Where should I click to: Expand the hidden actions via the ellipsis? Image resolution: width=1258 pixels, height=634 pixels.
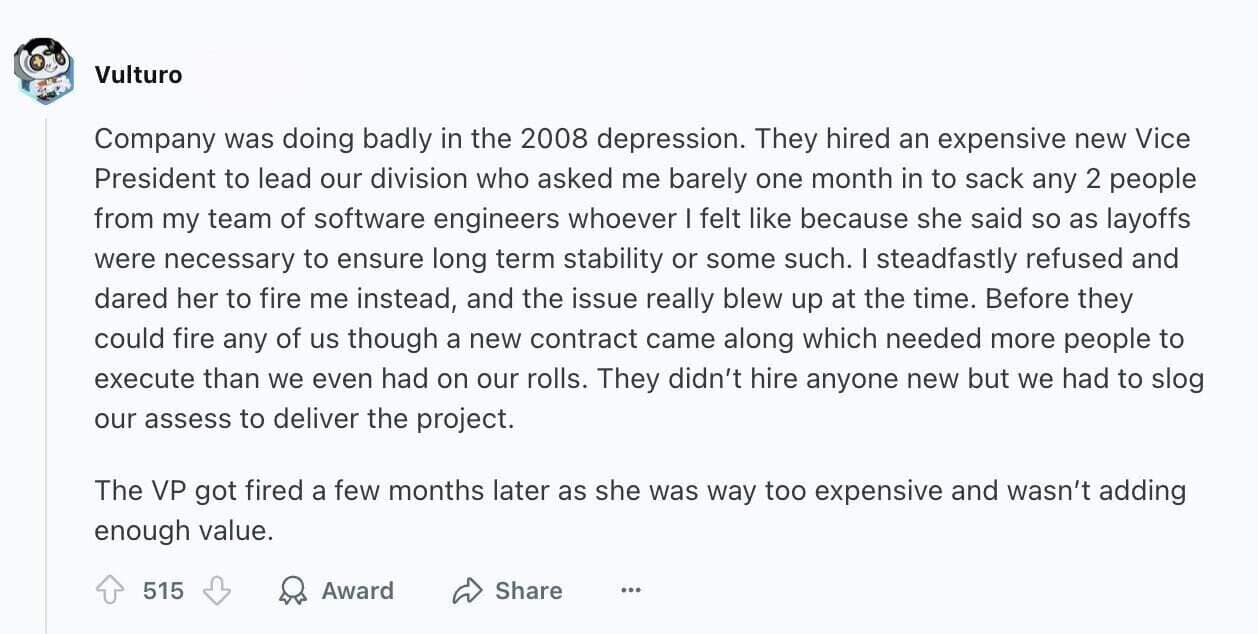[x=631, y=590]
